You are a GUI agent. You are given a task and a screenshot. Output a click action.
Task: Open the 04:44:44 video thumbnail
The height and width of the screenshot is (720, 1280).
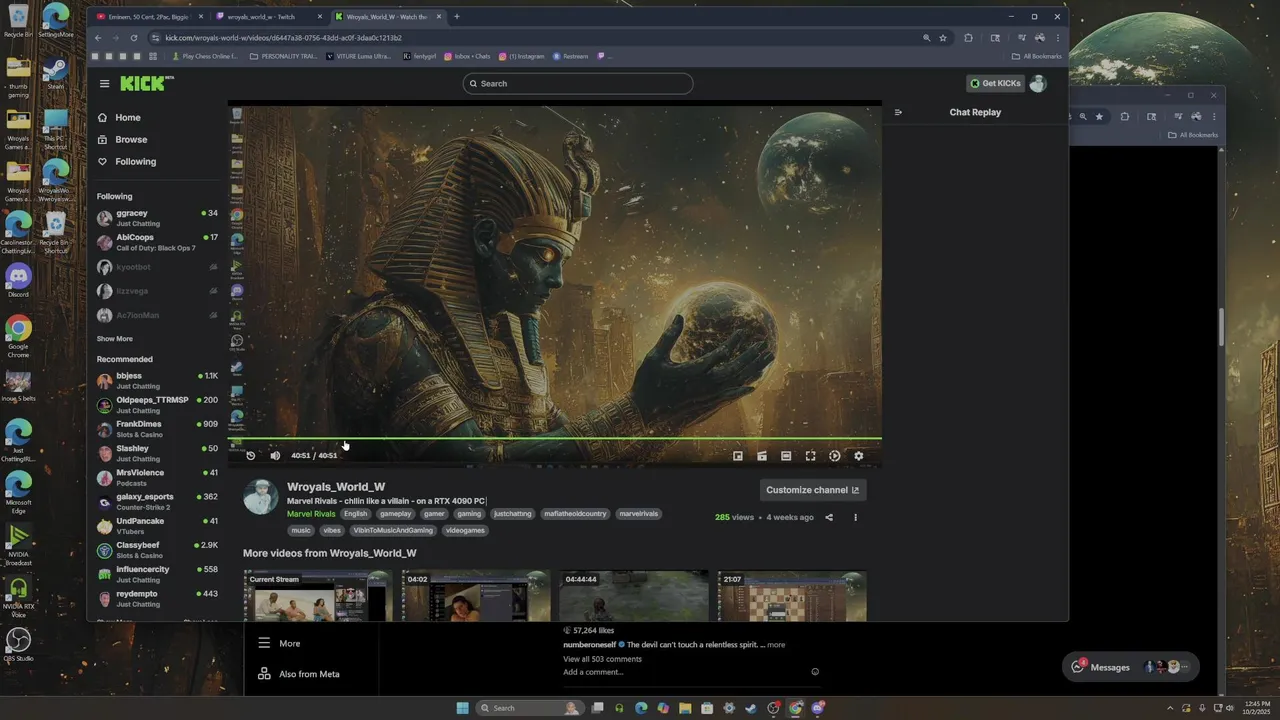click(x=634, y=596)
